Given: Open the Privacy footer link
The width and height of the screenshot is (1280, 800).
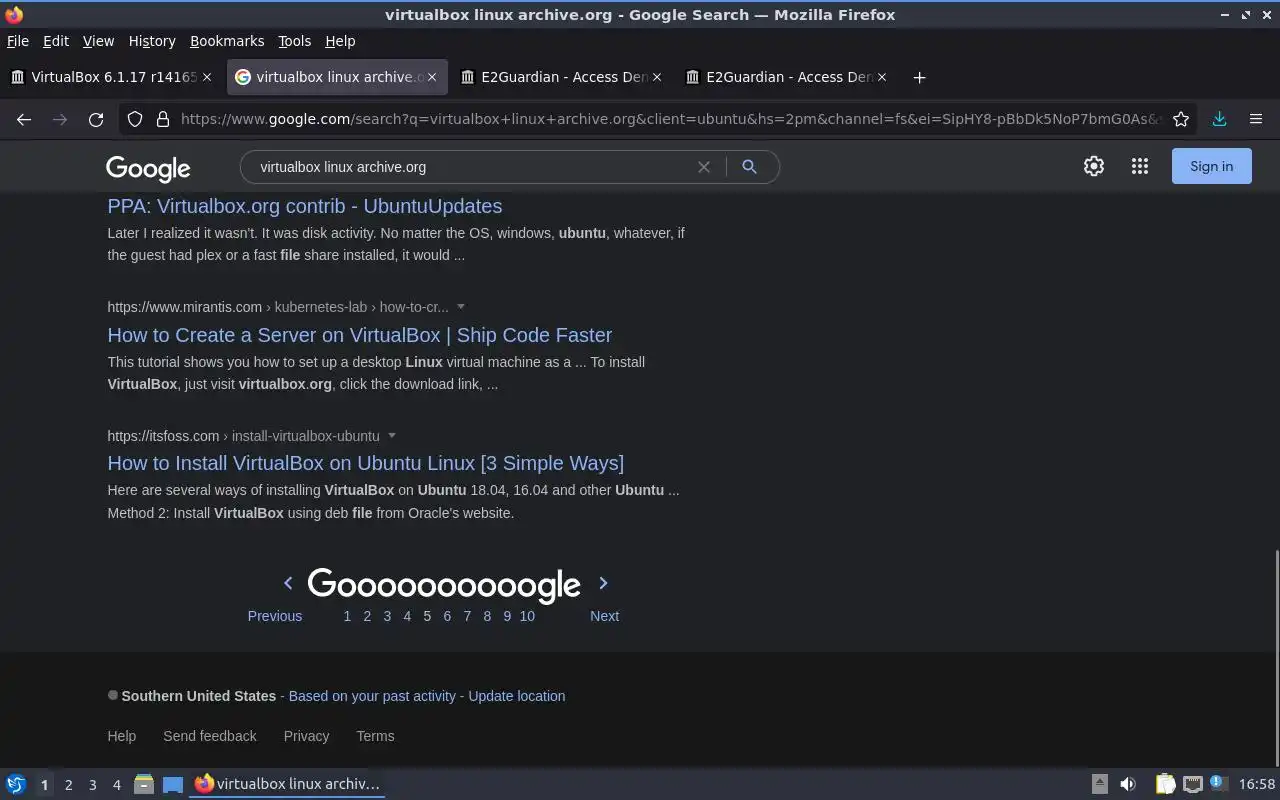Looking at the screenshot, I should click(x=306, y=736).
